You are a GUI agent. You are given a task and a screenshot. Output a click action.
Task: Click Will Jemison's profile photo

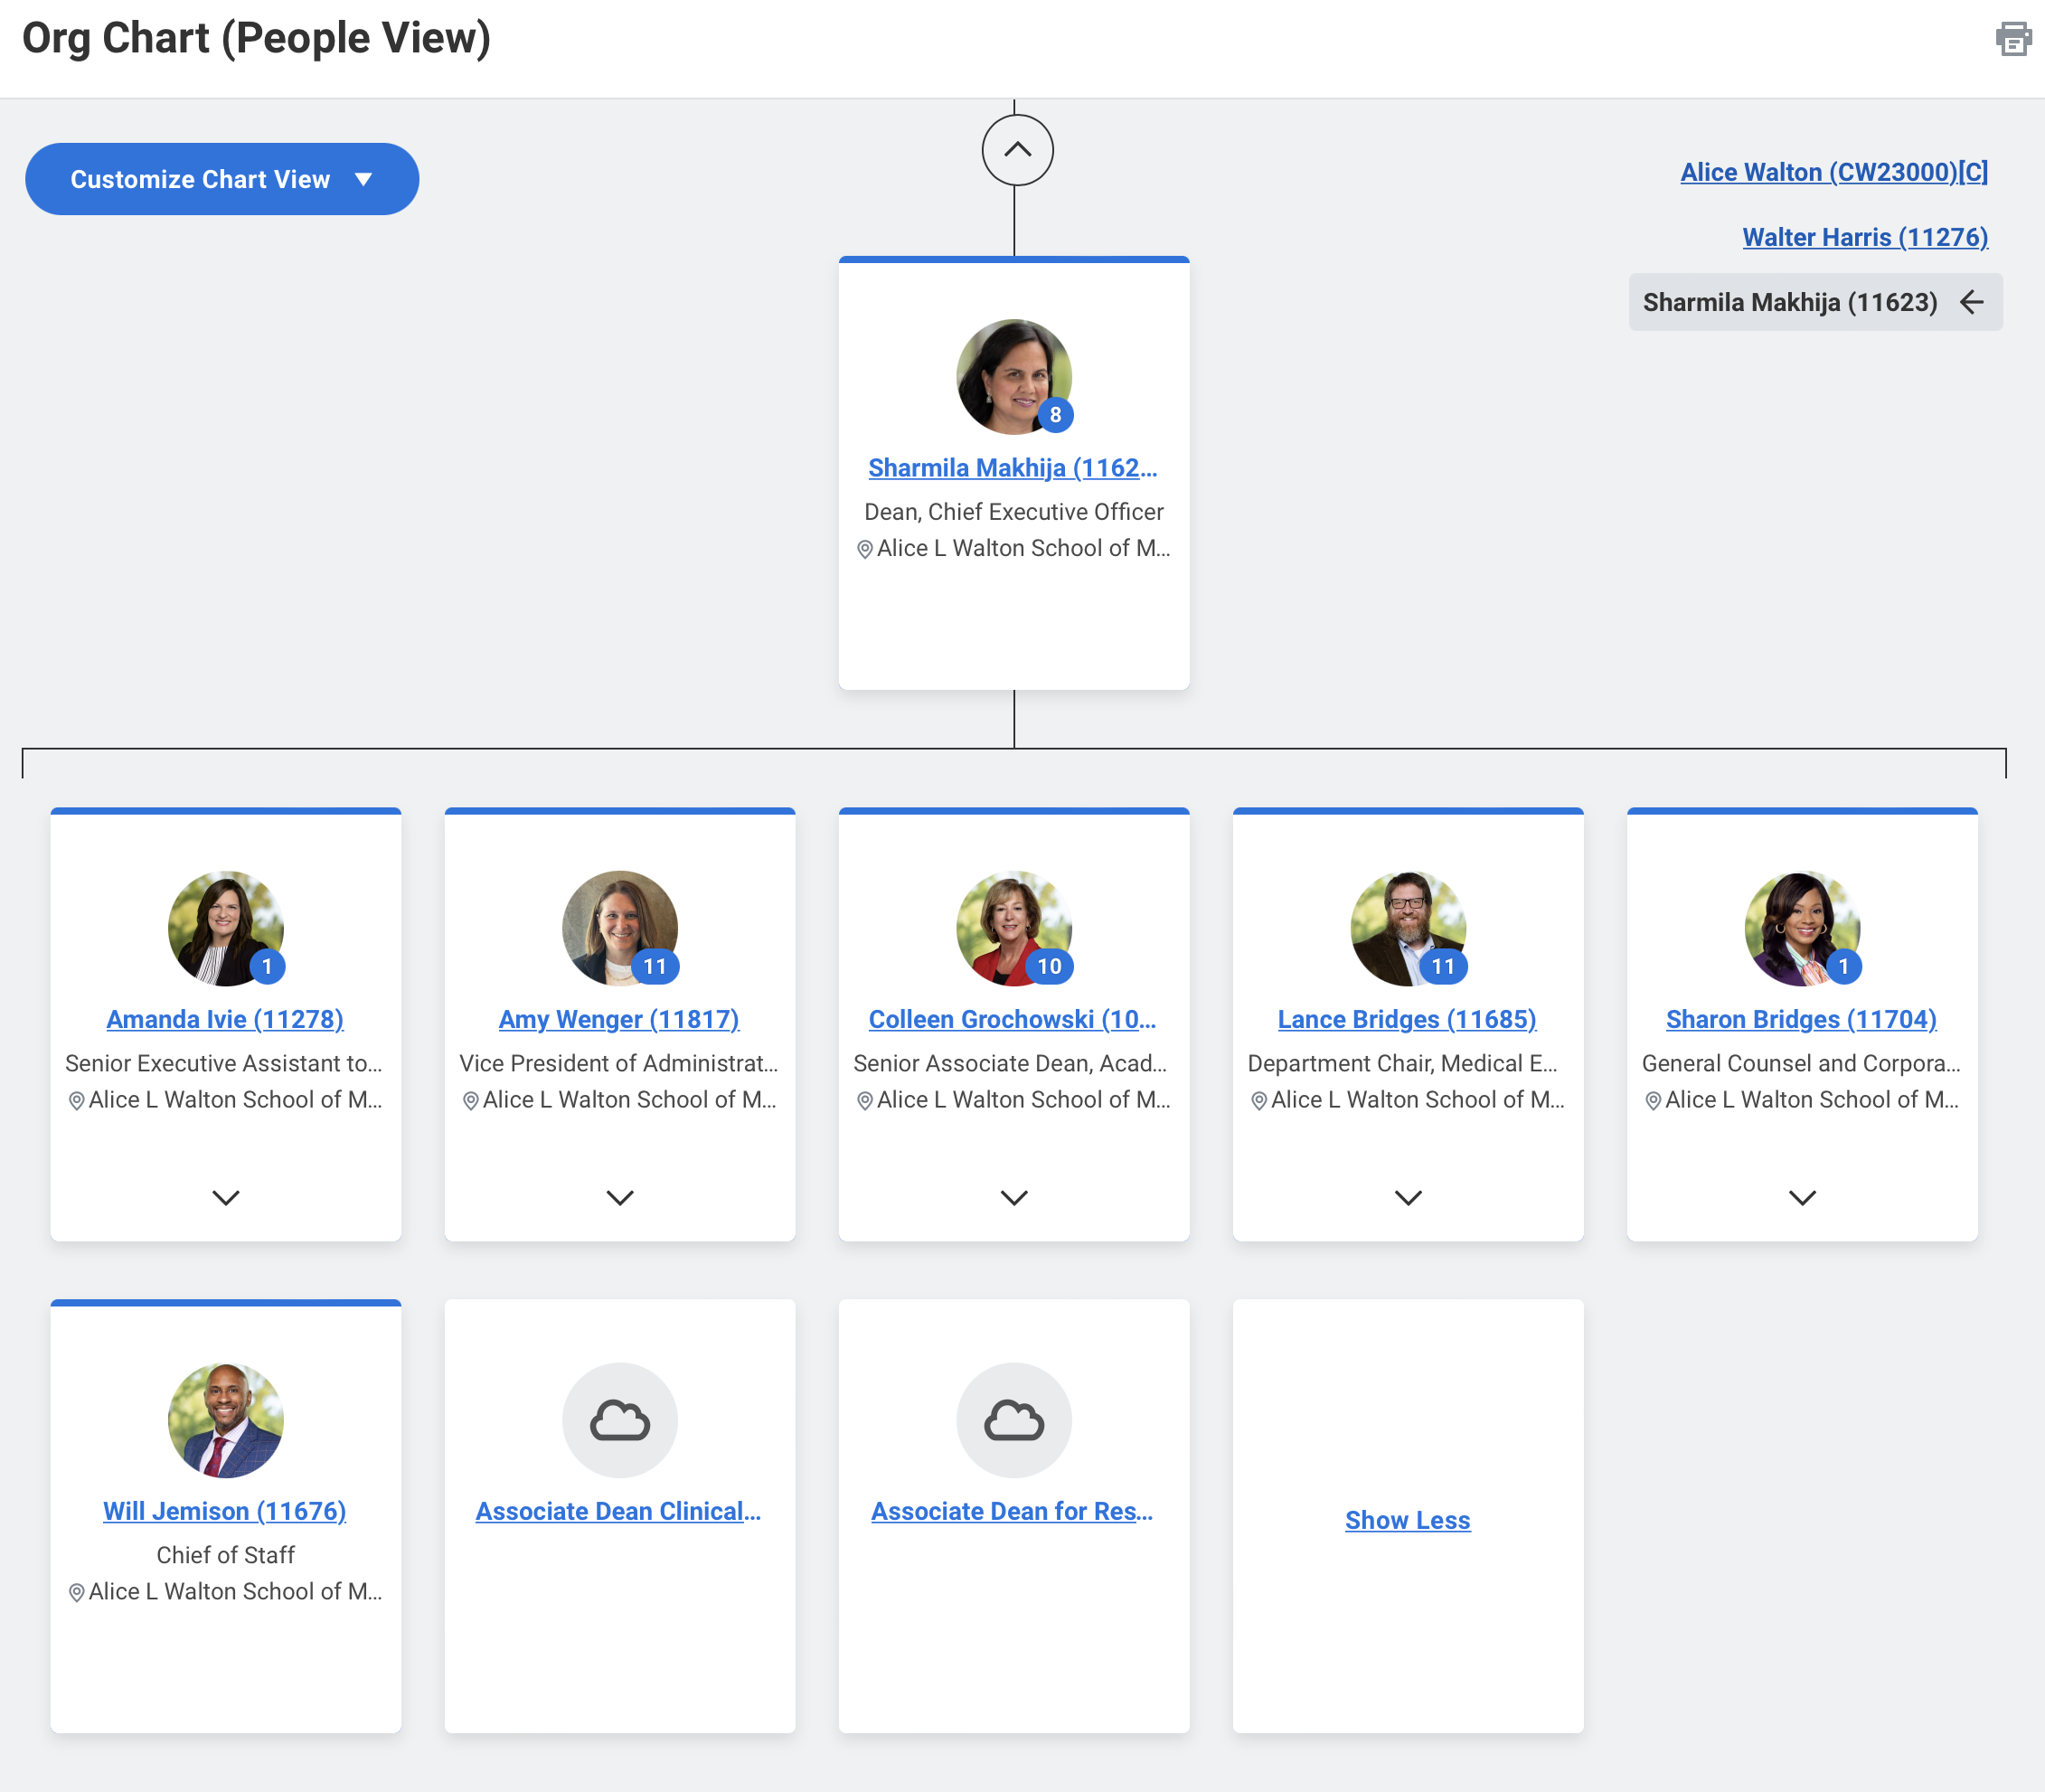point(224,1419)
